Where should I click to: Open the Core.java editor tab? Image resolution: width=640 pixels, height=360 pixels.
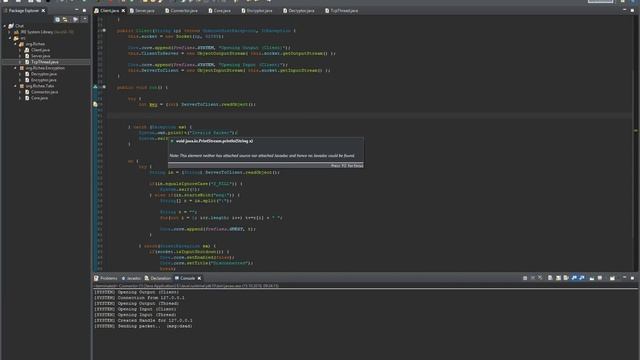click(x=220, y=11)
